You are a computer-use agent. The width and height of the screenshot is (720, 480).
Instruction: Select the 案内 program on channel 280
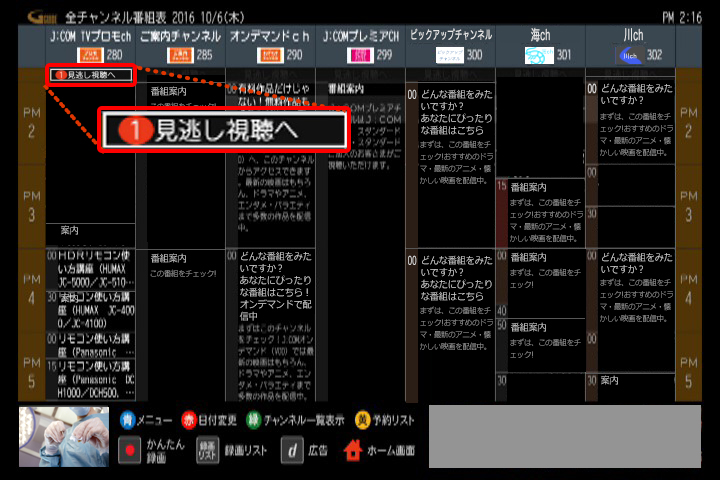pyautogui.click(x=90, y=235)
